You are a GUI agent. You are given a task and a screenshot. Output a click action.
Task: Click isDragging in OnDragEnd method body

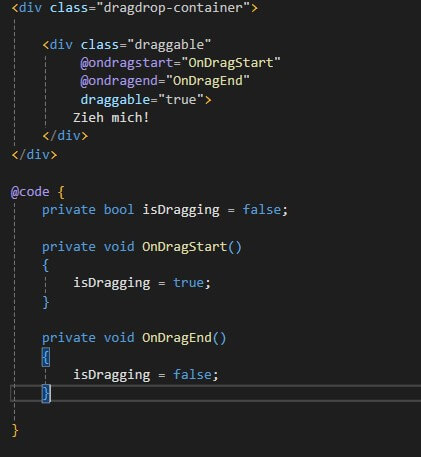point(112,375)
